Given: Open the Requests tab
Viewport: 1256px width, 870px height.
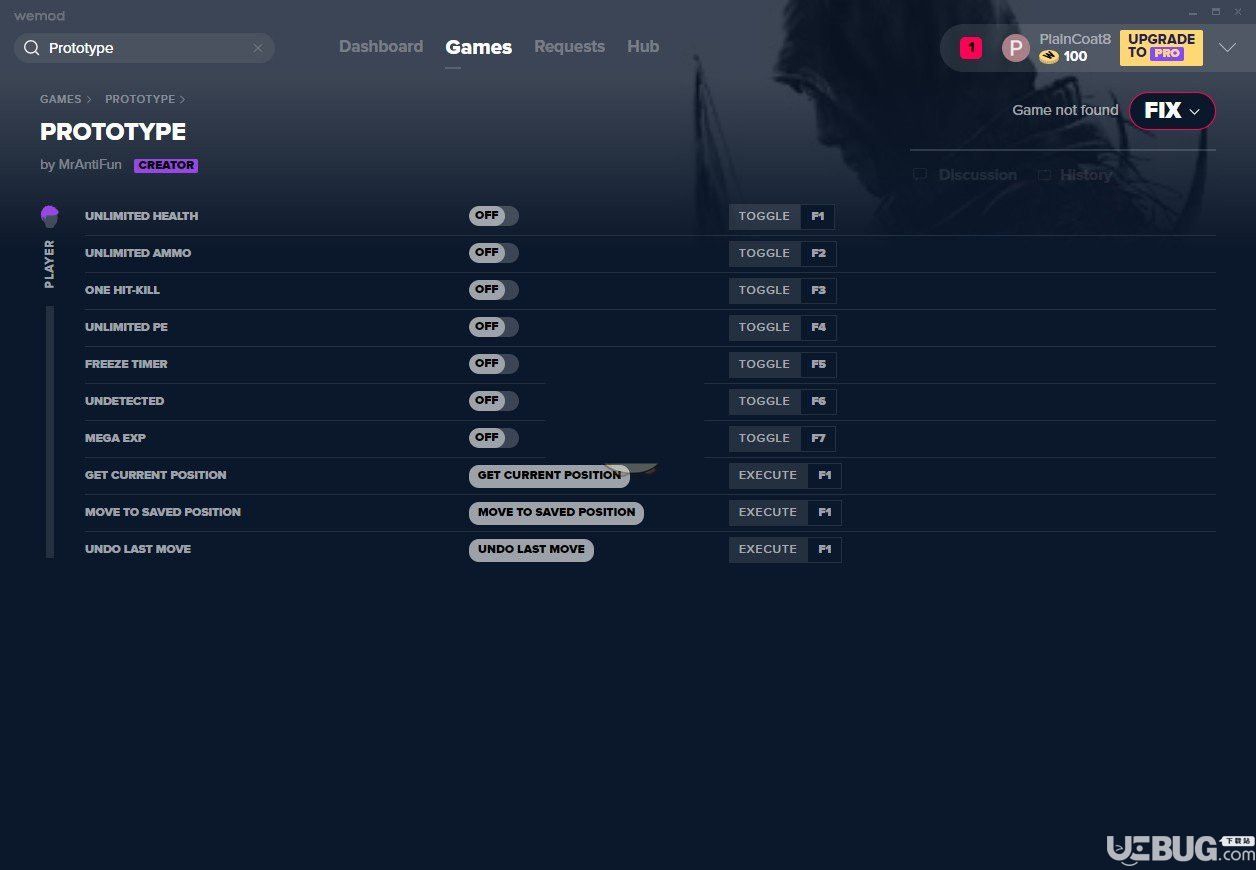Looking at the screenshot, I should pos(569,47).
